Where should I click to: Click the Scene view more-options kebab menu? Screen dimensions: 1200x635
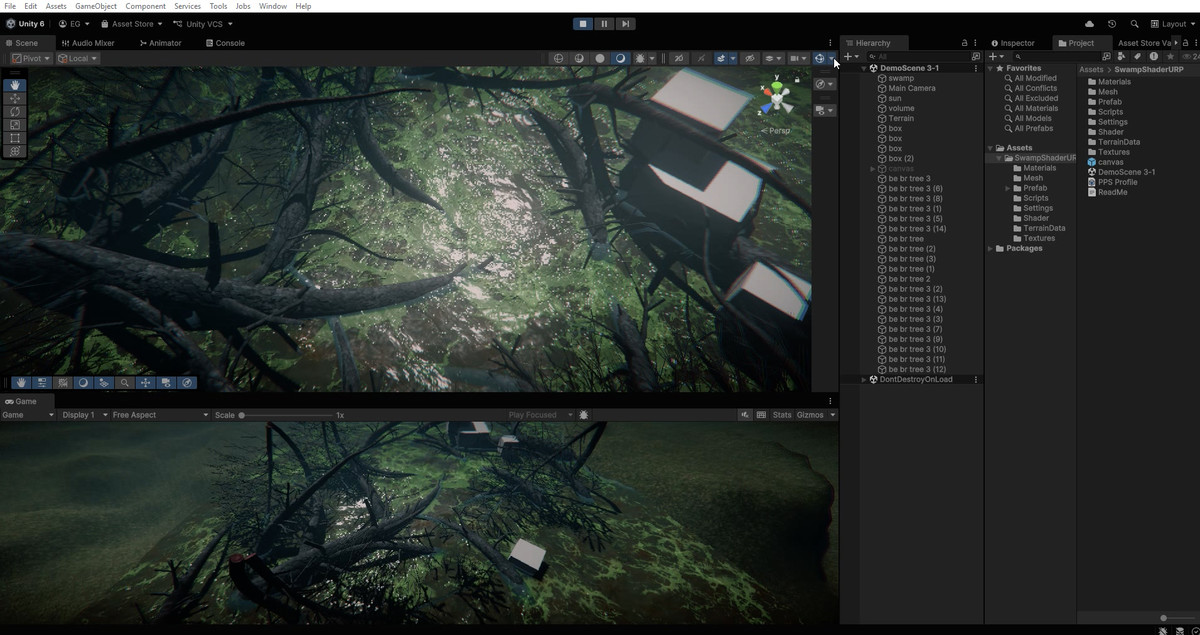pyautogui.click(x=830, y=43)
